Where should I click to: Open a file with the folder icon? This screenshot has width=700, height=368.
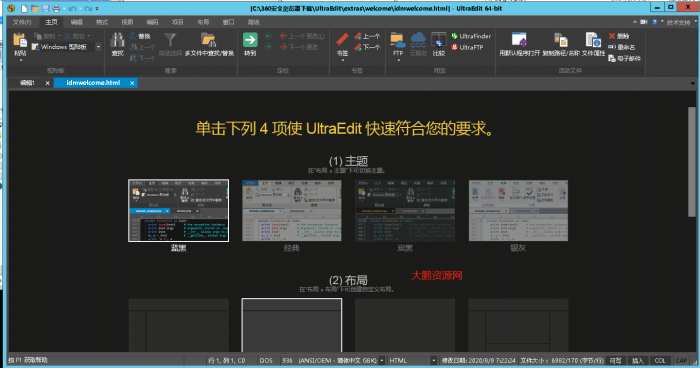click(35, 8)
